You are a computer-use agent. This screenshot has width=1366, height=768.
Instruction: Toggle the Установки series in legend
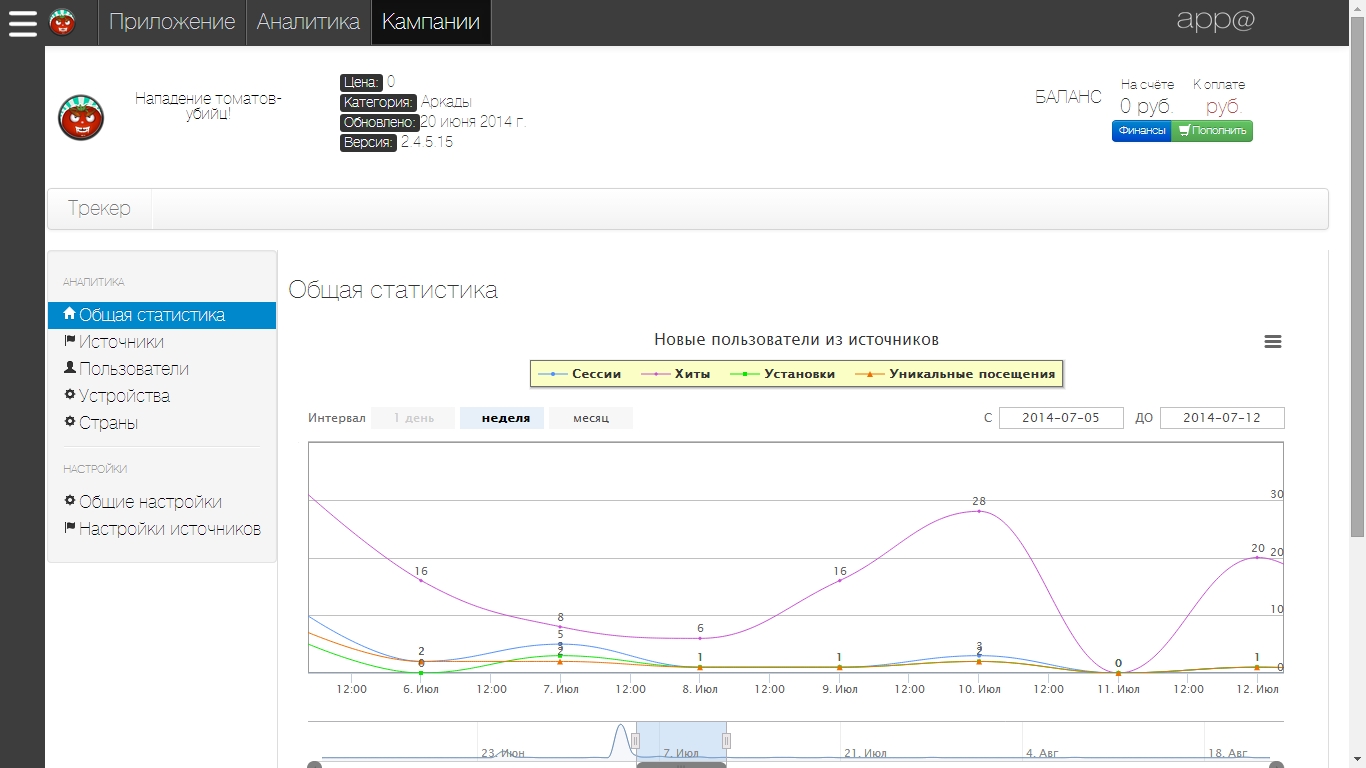798,374
